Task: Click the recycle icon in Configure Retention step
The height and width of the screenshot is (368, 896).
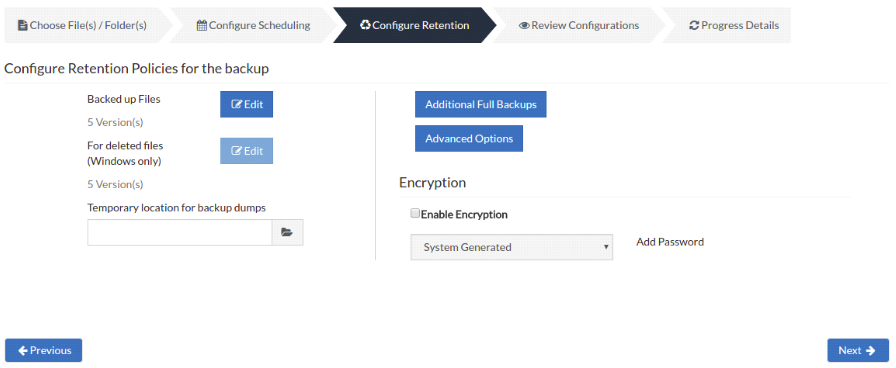Action: (x=365, y=25)
